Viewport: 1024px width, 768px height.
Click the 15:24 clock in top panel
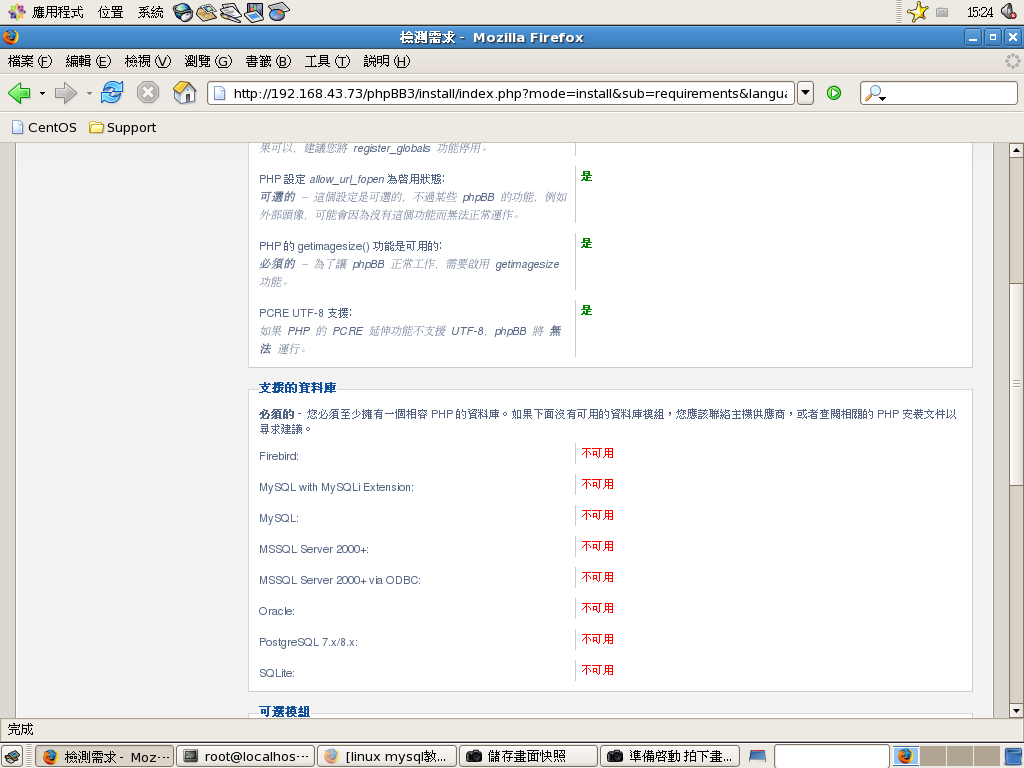click(x=980, y=12)
